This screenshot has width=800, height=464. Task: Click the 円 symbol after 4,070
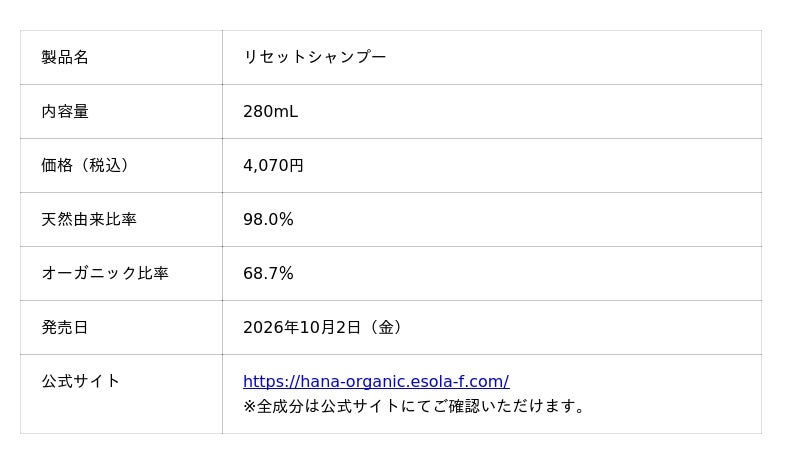(x=296, y=165)
